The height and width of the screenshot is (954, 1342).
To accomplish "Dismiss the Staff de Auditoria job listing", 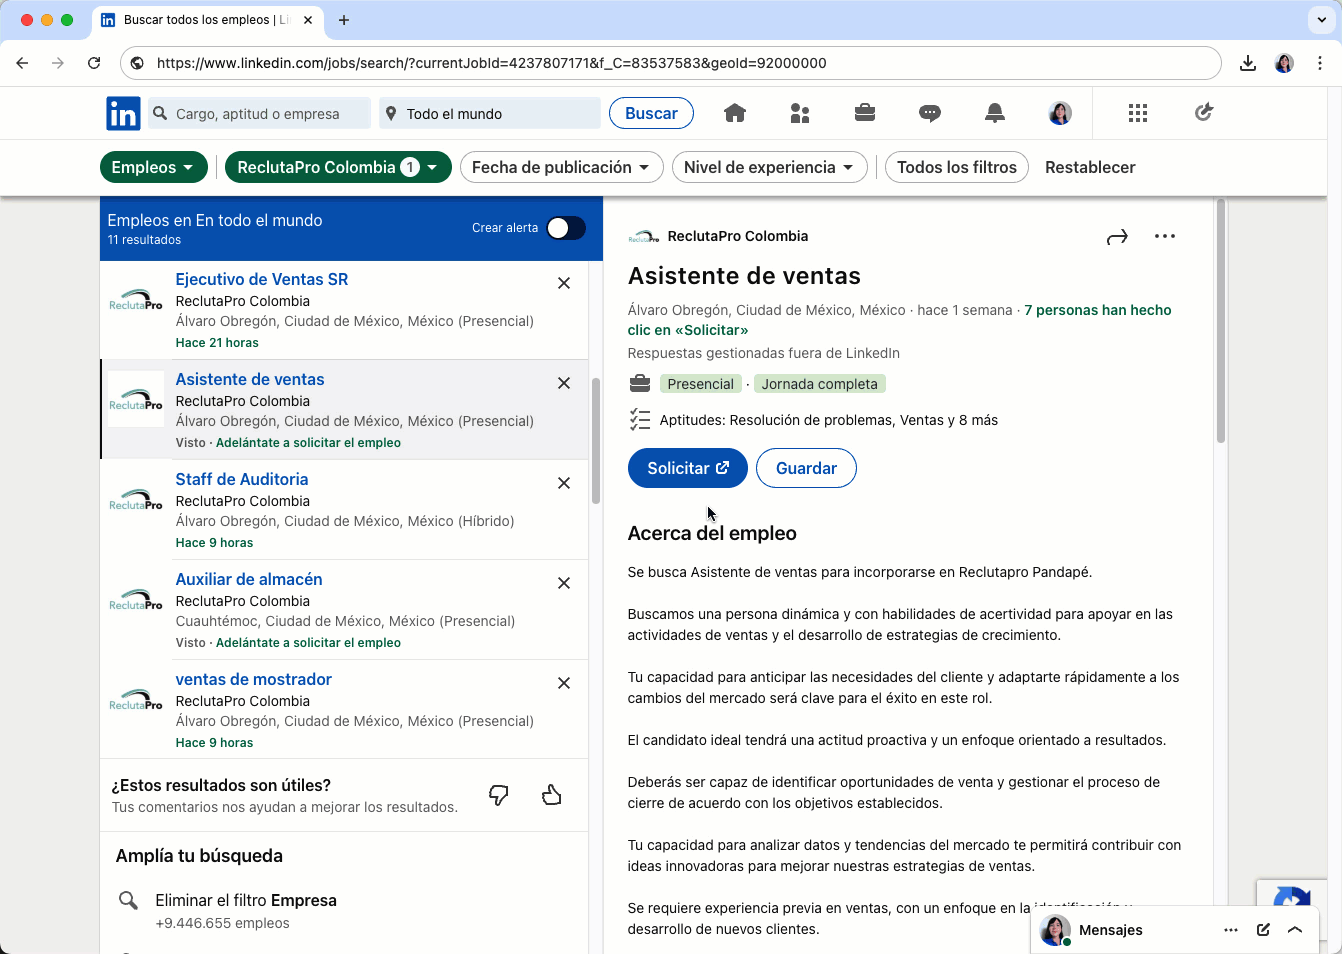I will [564, 483].
